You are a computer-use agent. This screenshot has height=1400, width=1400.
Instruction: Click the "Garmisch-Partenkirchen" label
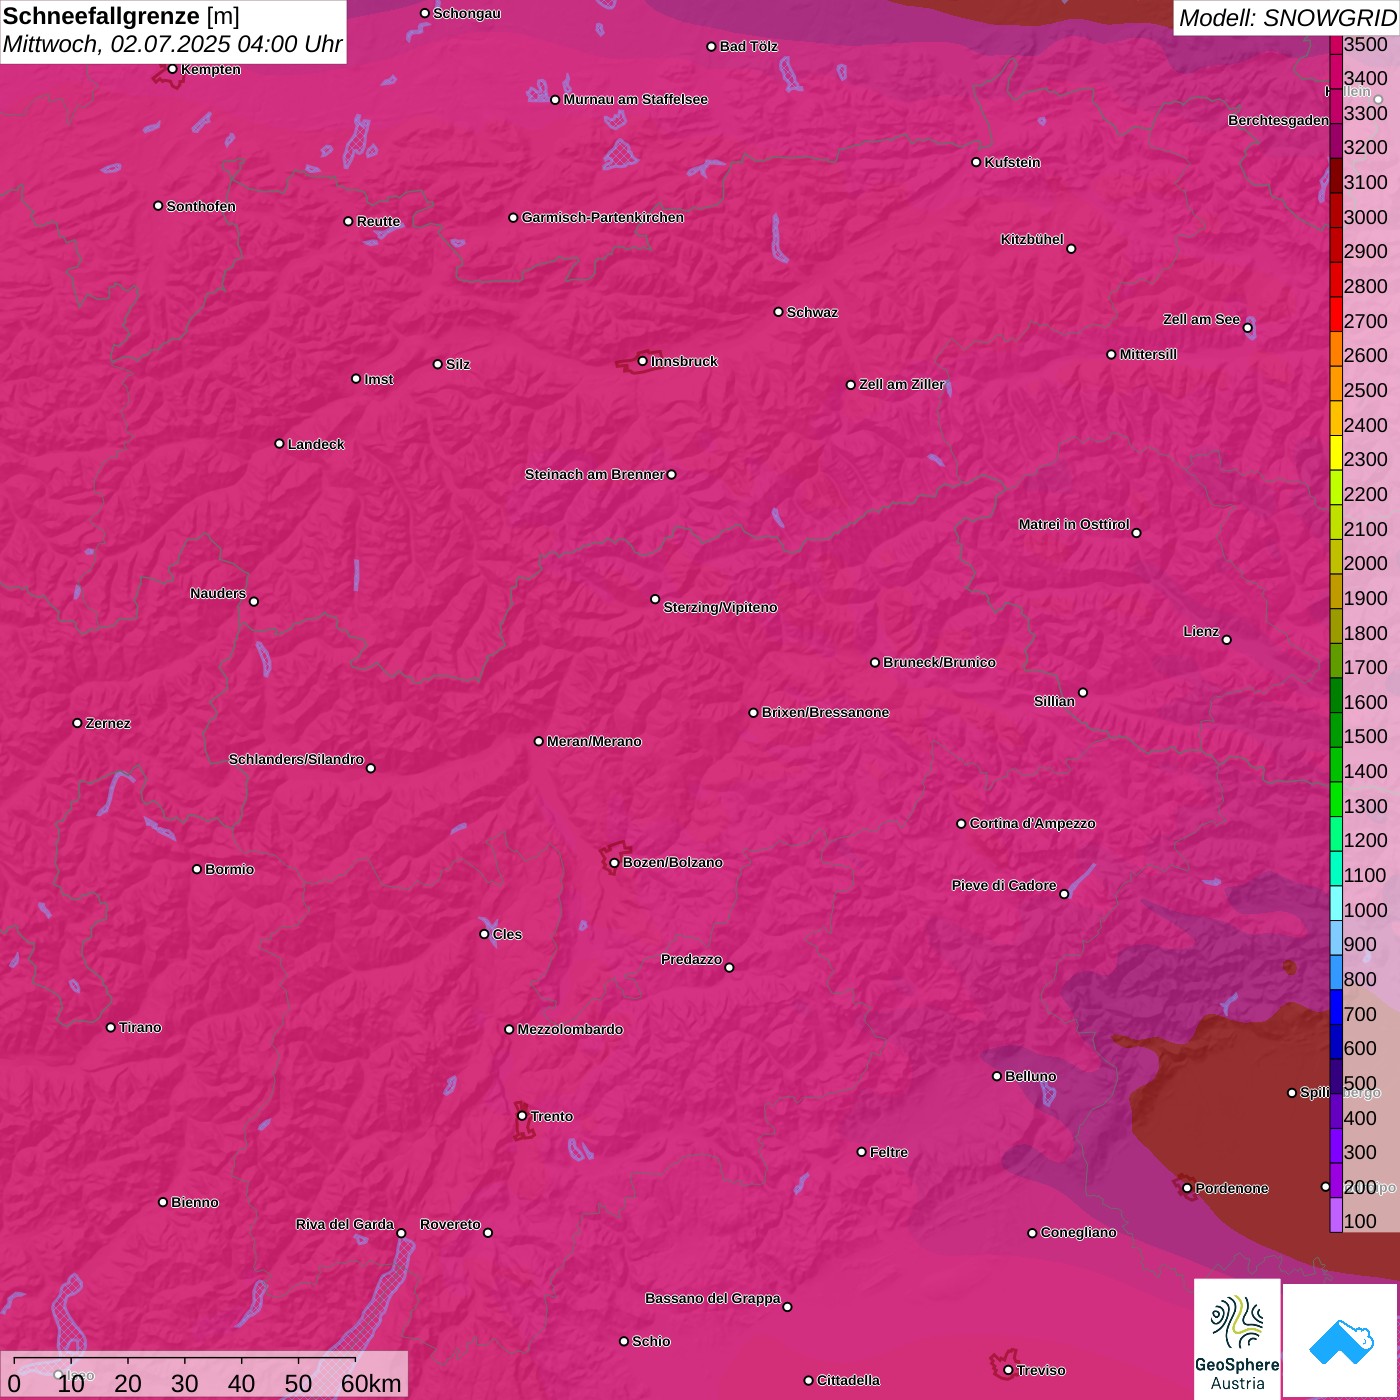[x=603, y=217]
